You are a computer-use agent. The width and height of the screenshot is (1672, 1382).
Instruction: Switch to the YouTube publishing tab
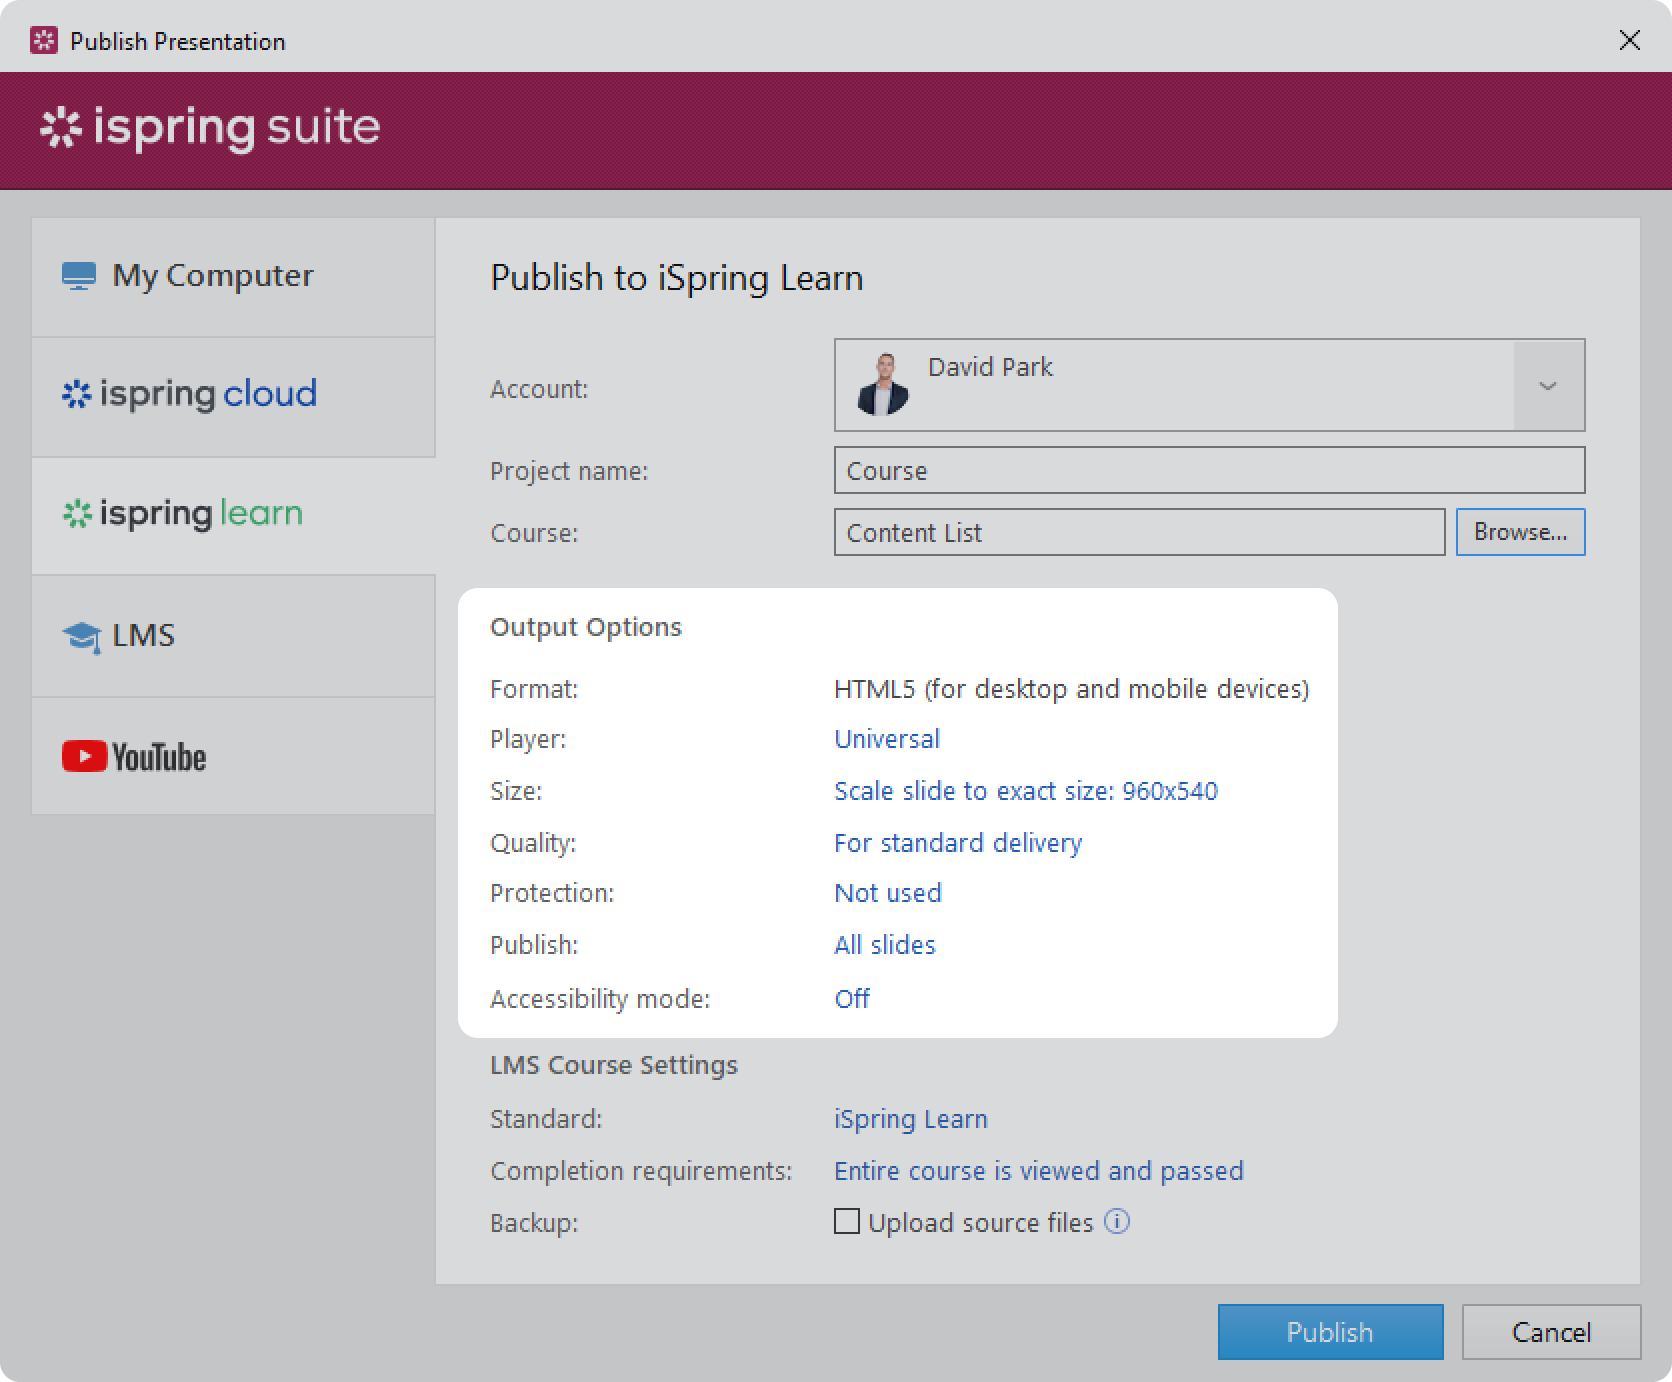233,756
